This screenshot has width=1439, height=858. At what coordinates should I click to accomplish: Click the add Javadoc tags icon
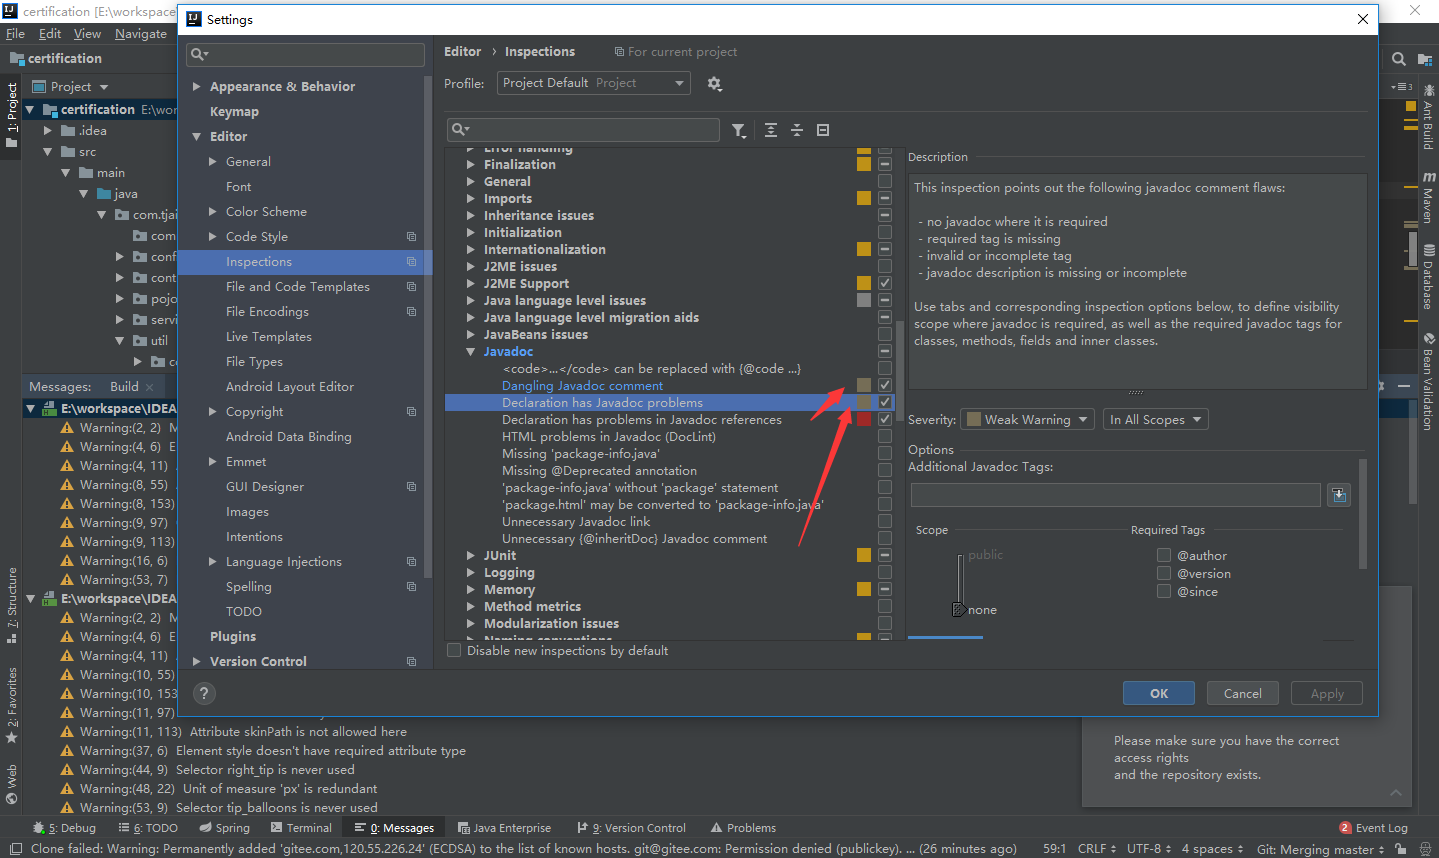click(x=1339, y=494)
